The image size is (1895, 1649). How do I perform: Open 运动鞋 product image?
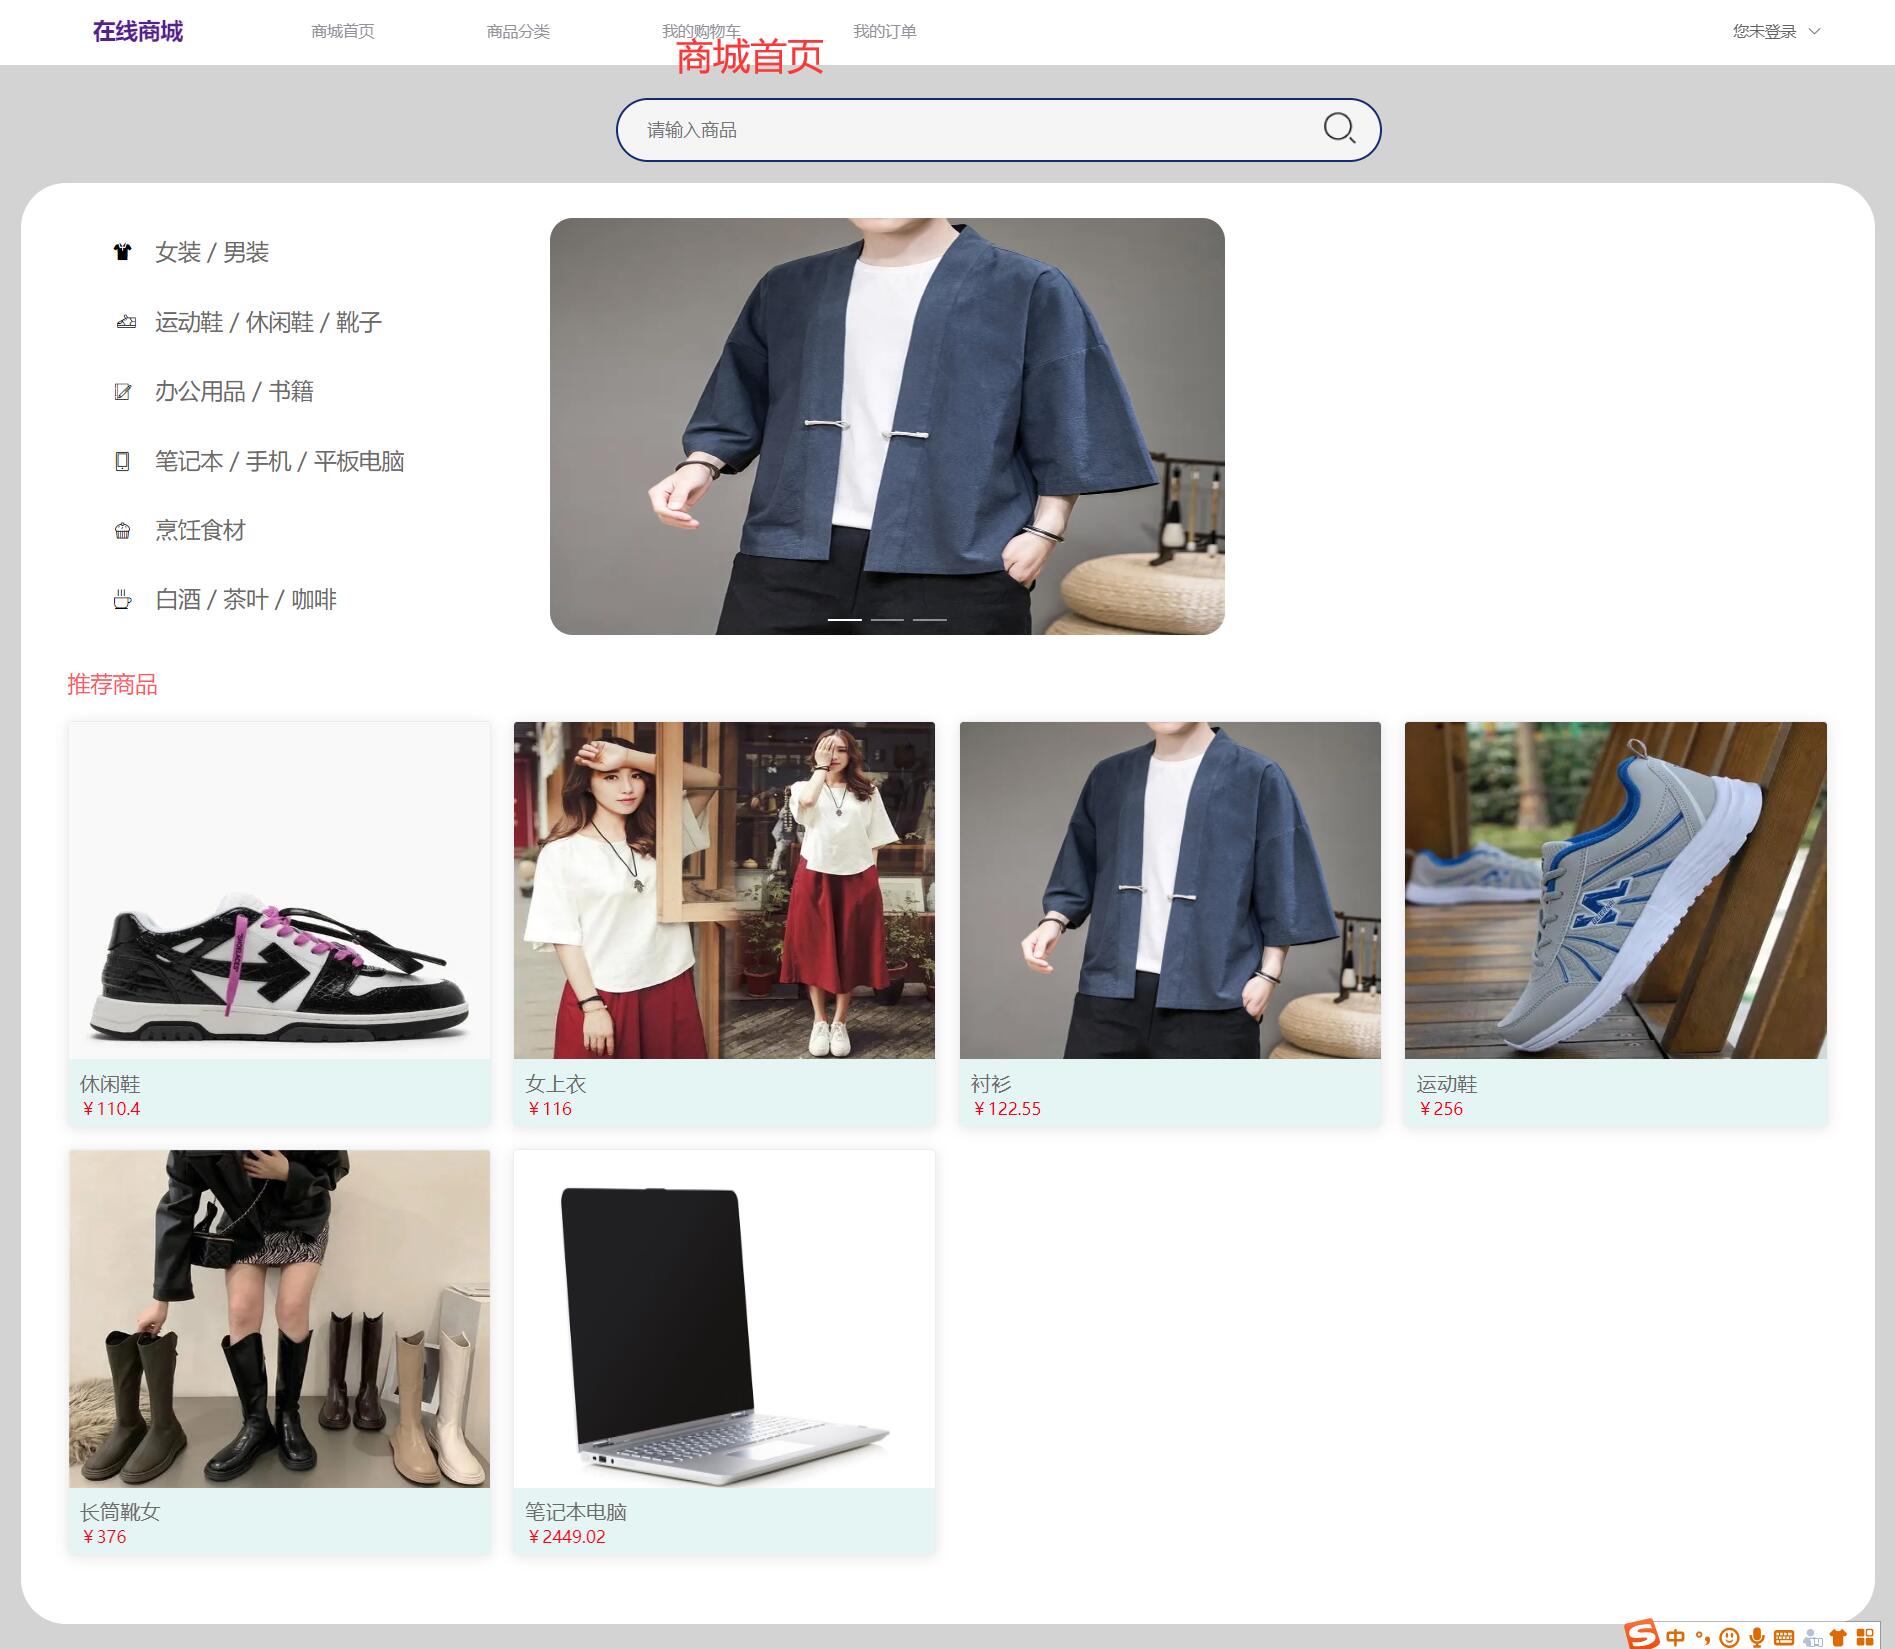tap(1616, 890)
